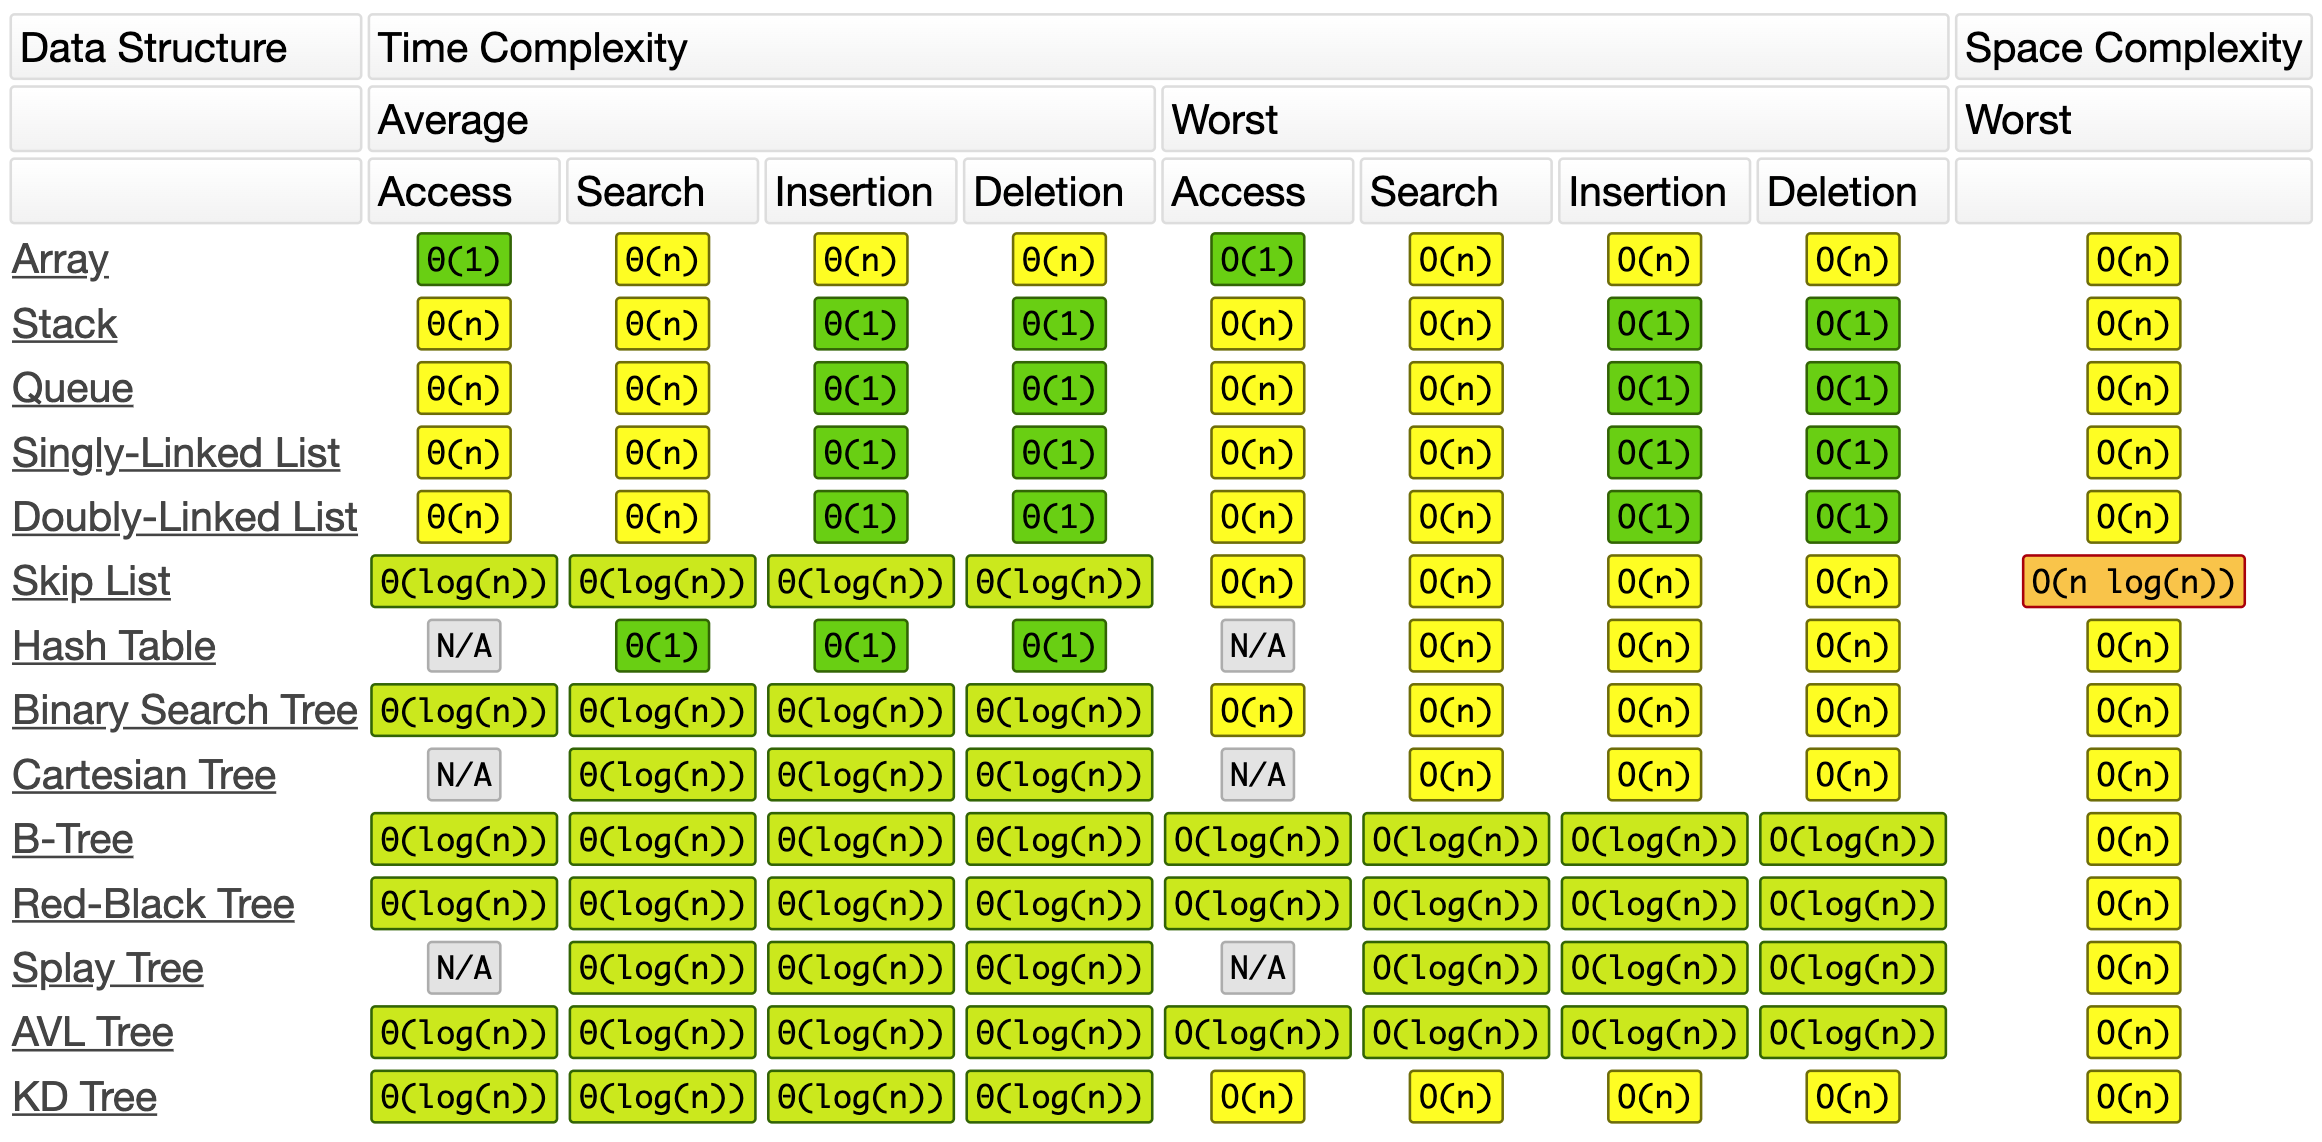Click Array's green average Access Θ(1) badge
The width and height of the screenshot is (2322, 1142).
[x=464, y=260]
